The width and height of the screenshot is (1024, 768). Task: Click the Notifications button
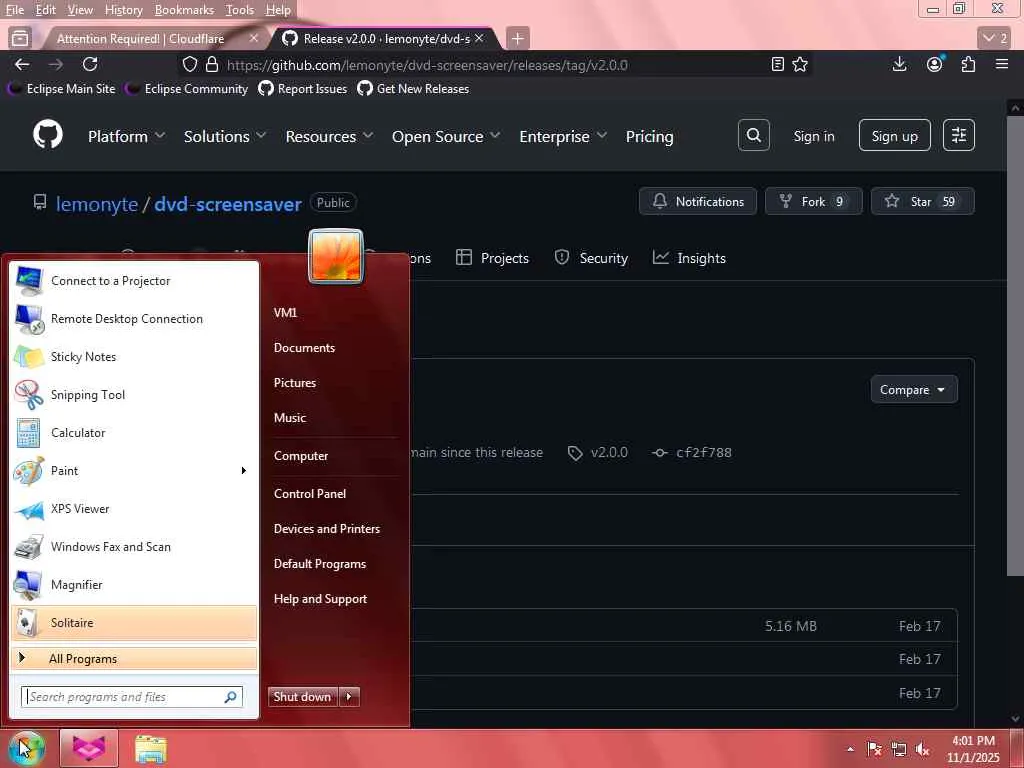697,201
